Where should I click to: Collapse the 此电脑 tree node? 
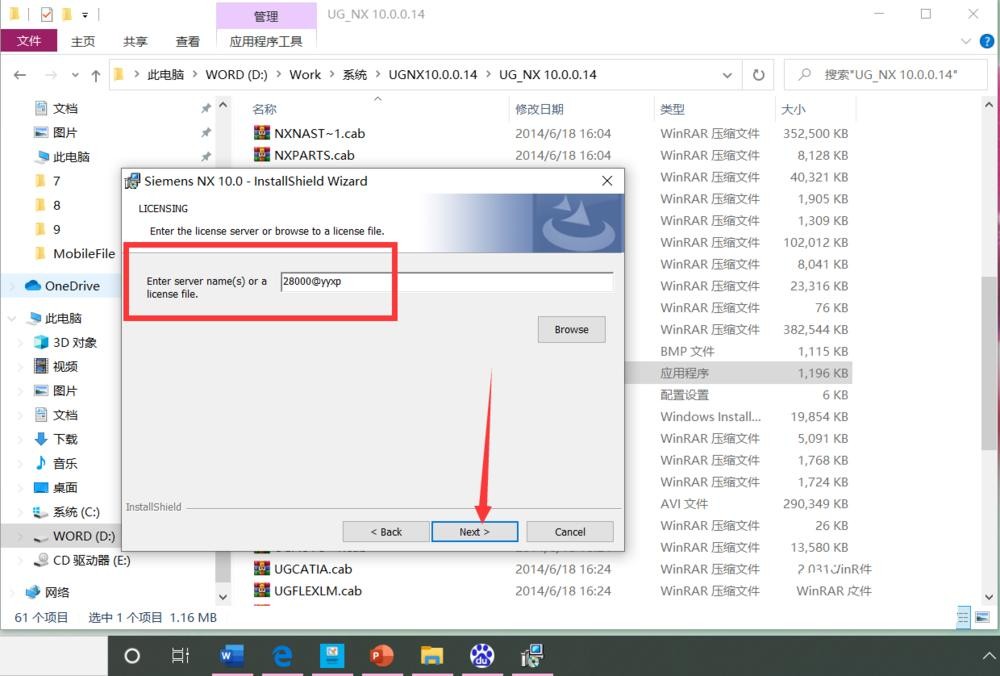[13, 319]
